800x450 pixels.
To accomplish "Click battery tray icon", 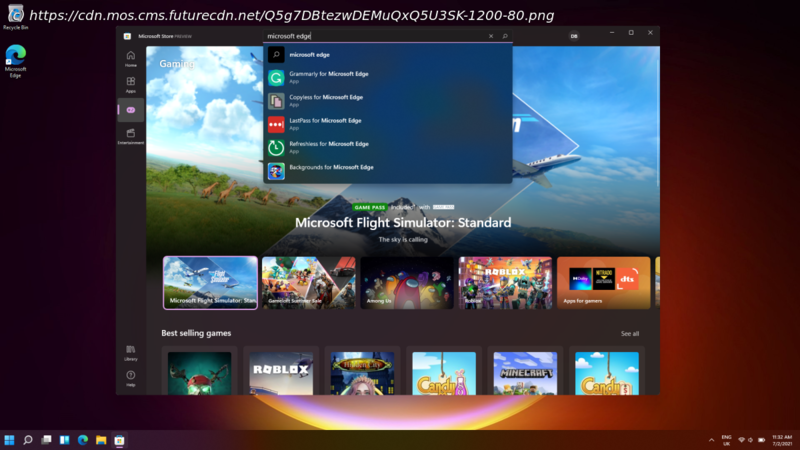I will click(762, 440).
